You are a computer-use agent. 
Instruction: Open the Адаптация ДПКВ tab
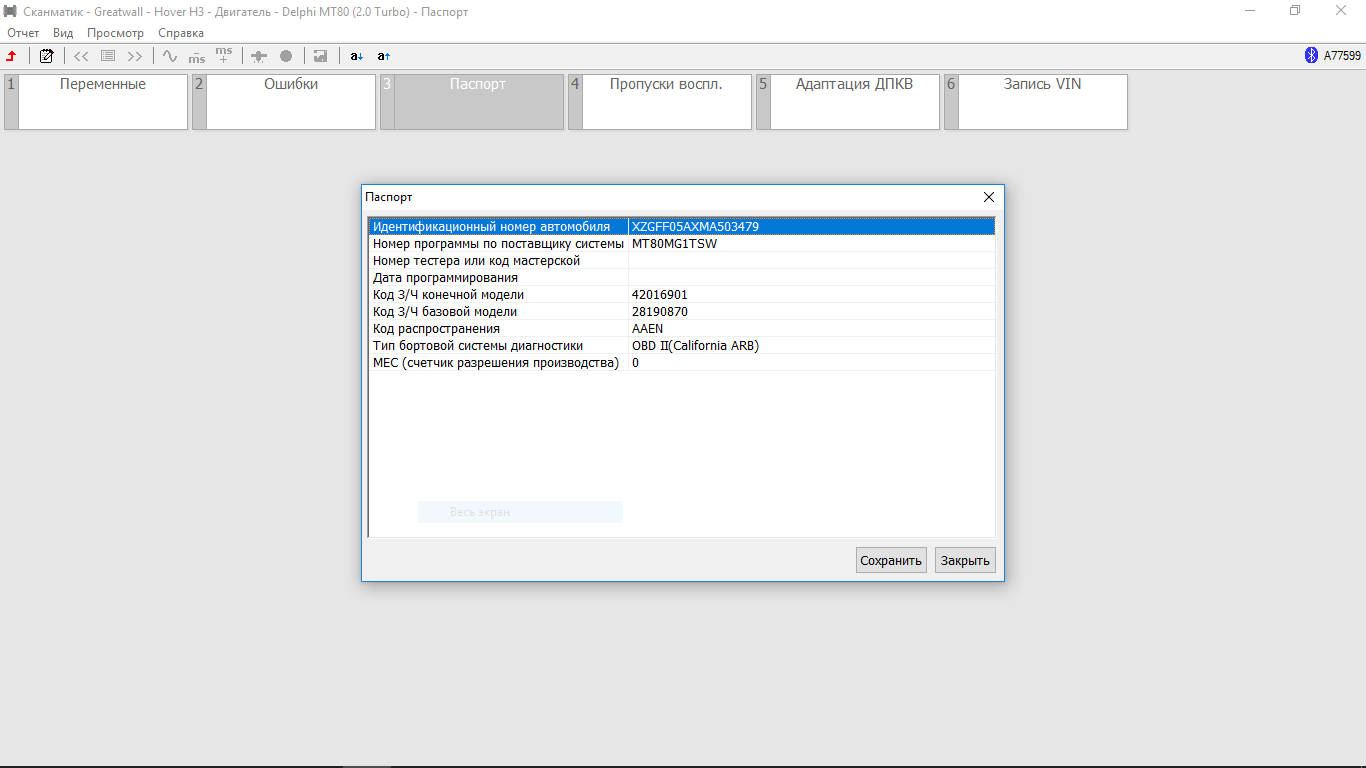click(854, 85)
